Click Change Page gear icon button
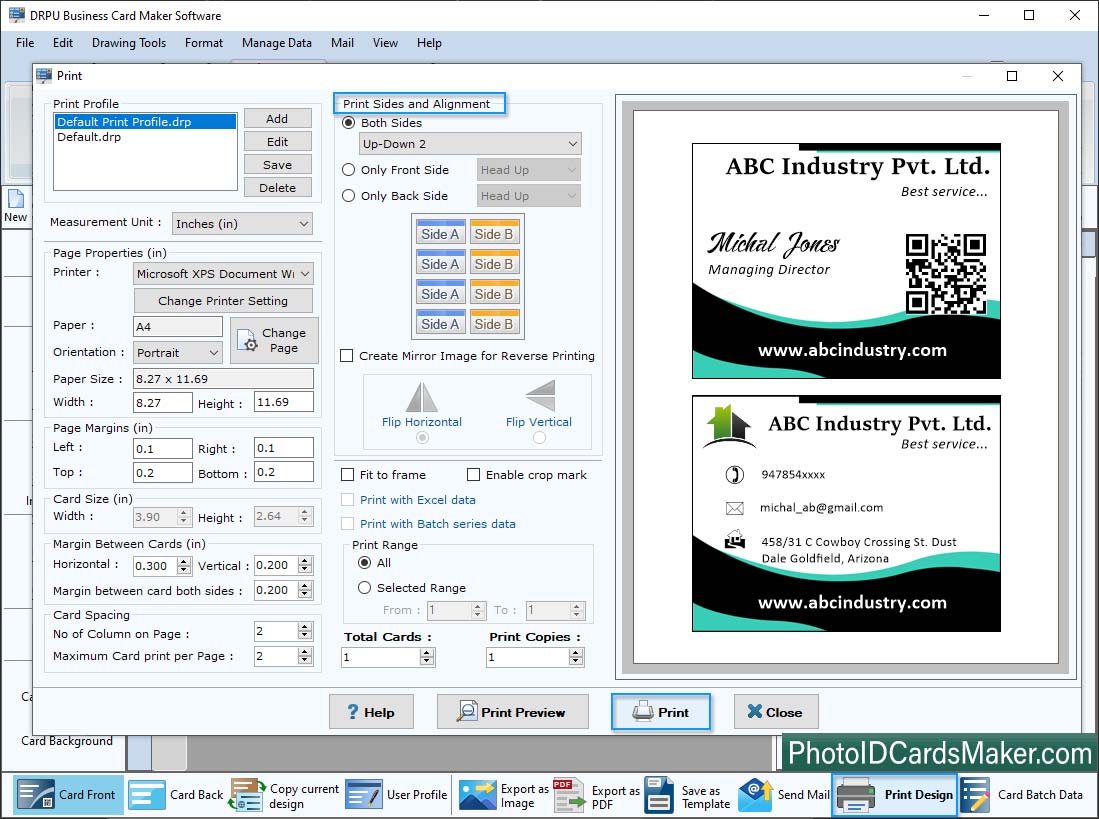The width and height of the screenshot is (1099, 819). [x=274, y=340]
